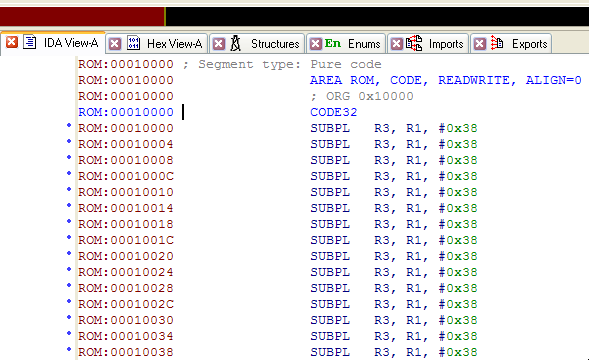Click the Structures tab icon

point(236,43)
